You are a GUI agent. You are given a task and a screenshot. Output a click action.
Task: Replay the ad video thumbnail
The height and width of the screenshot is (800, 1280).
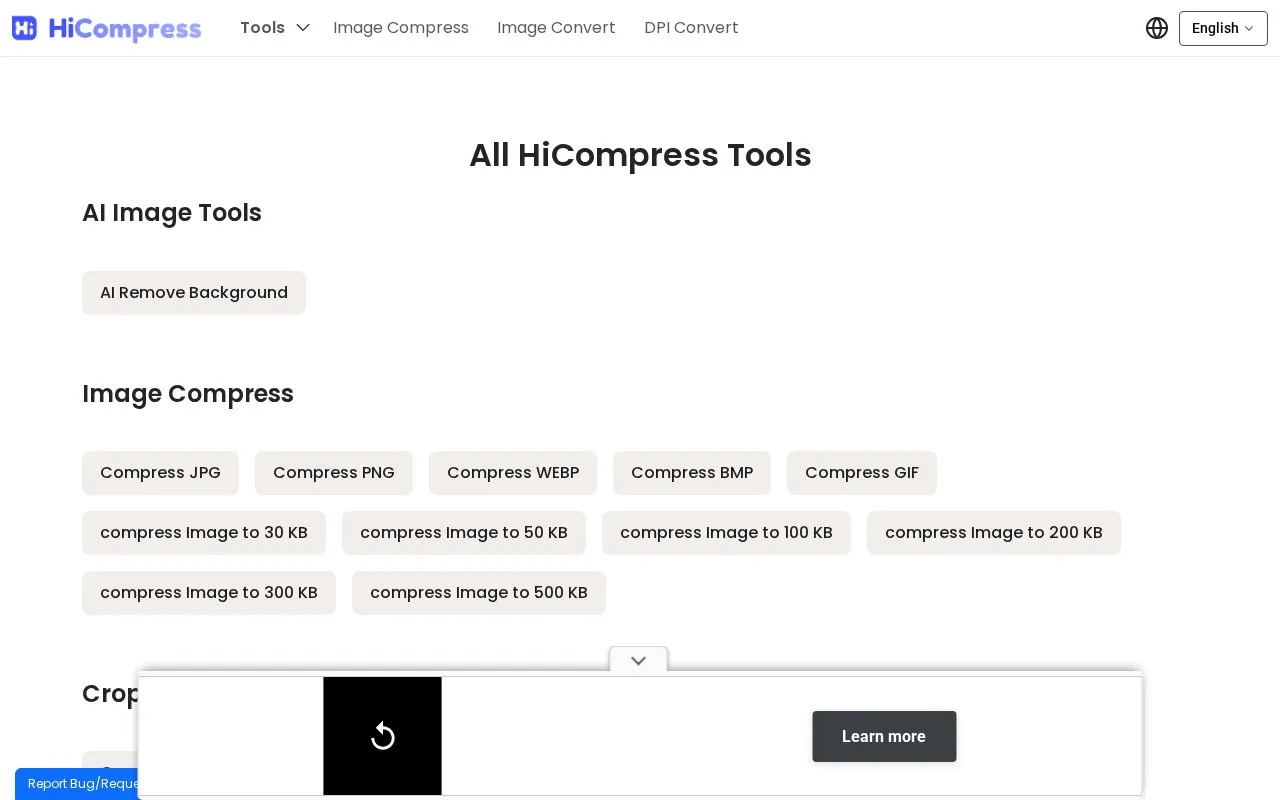click(x=382, y=736)
